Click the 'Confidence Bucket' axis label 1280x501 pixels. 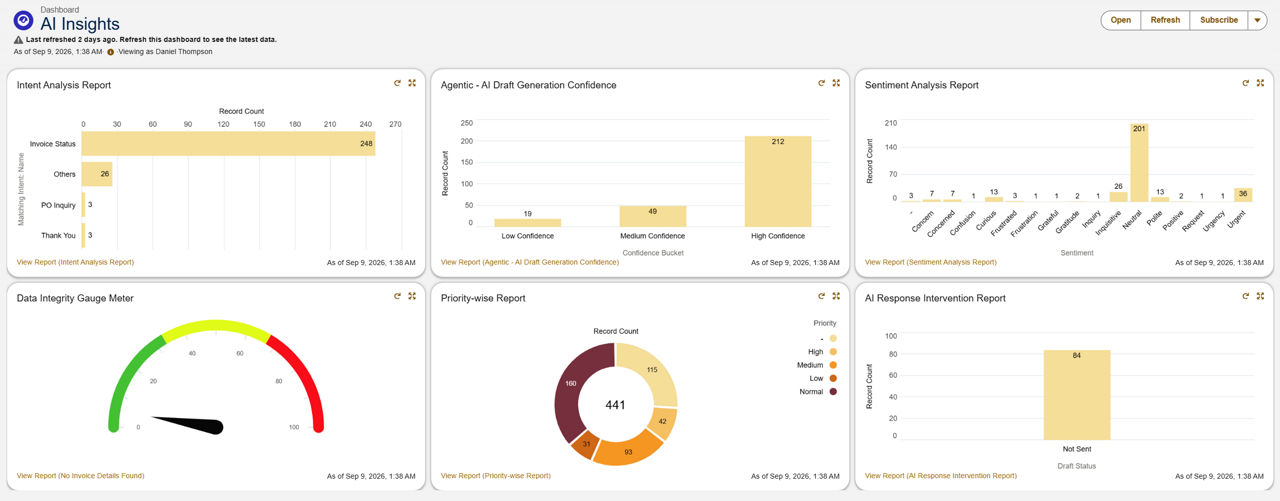[x=653, y=253]
